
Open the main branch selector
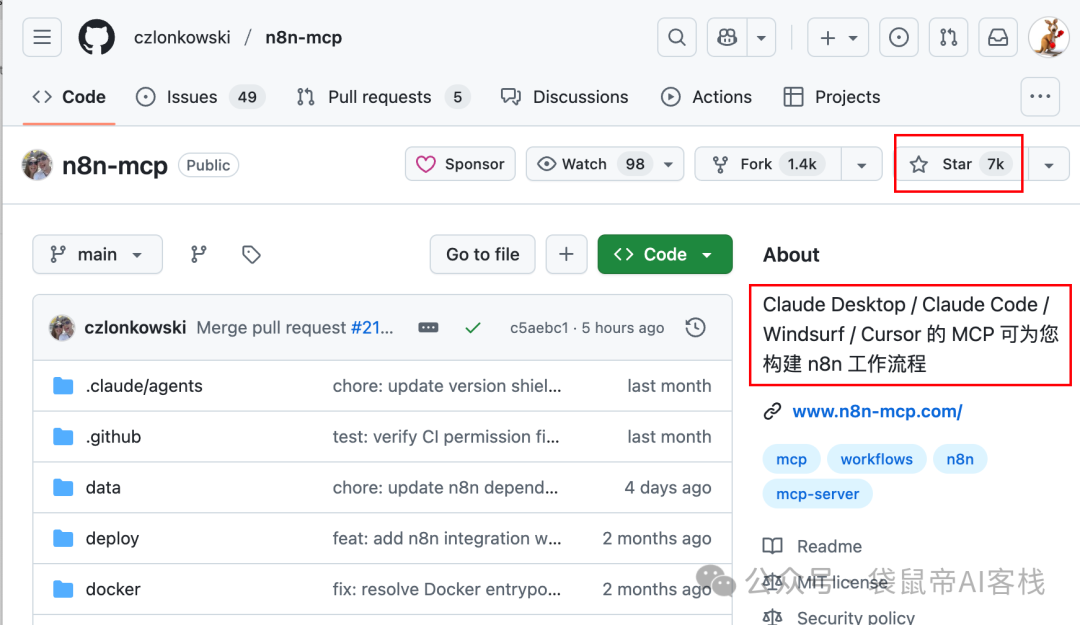tap(97, 254)
